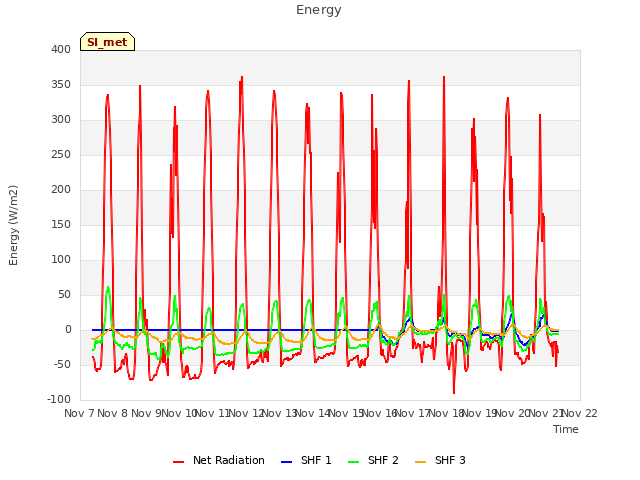Click the Nov 14 x-axis label
This screenshot has width=640, height=480.
coord(313,413)
